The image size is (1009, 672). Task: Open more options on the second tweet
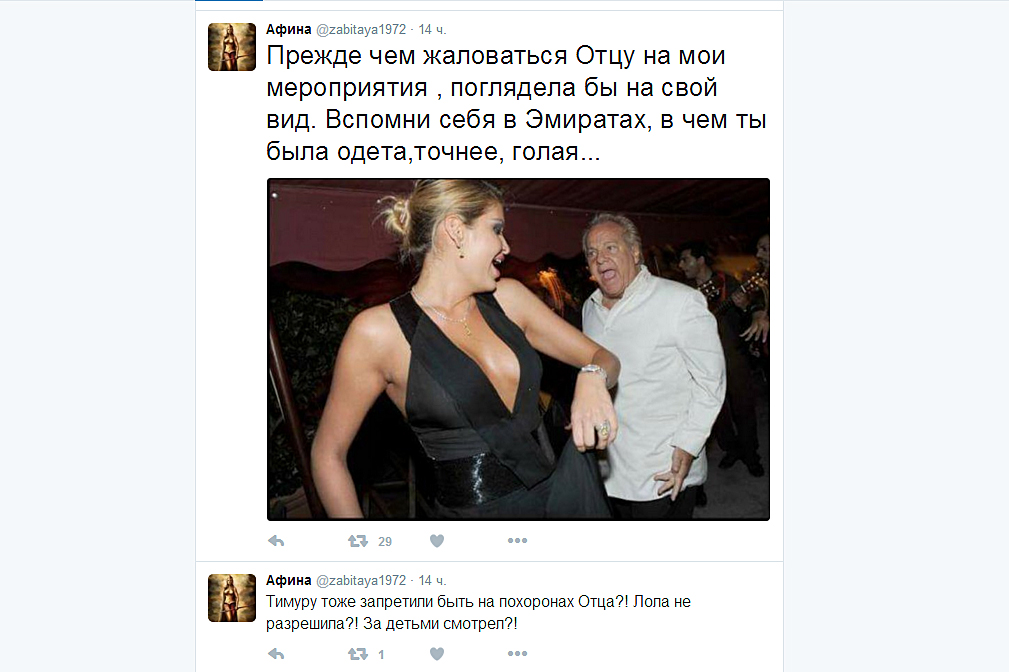pyautogui.click(x=517, y=654)
